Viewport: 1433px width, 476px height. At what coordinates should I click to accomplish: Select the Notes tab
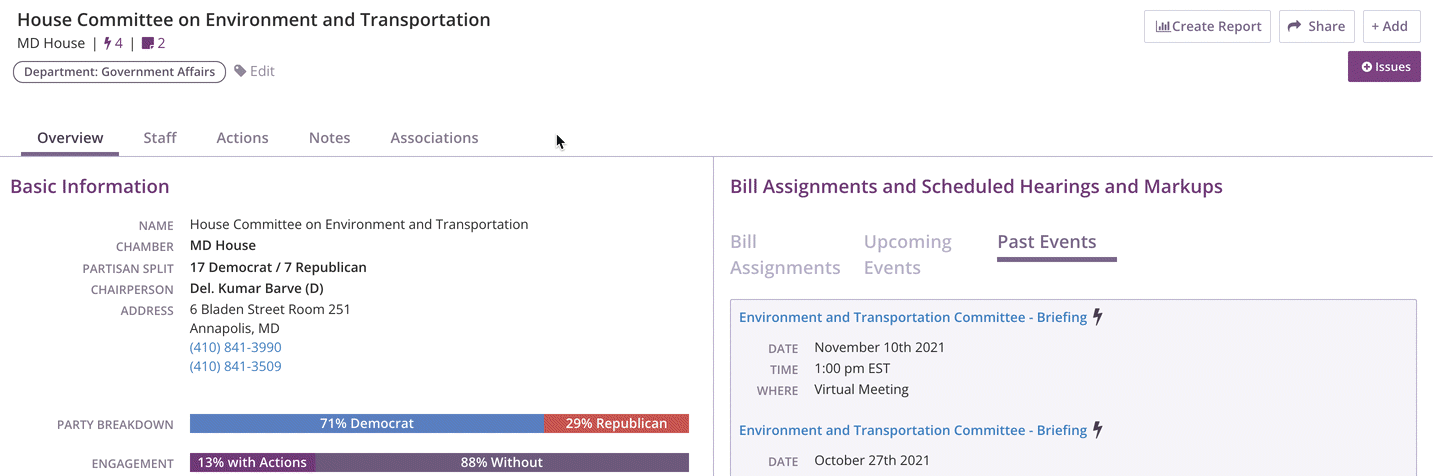click(x=329, y=138)
